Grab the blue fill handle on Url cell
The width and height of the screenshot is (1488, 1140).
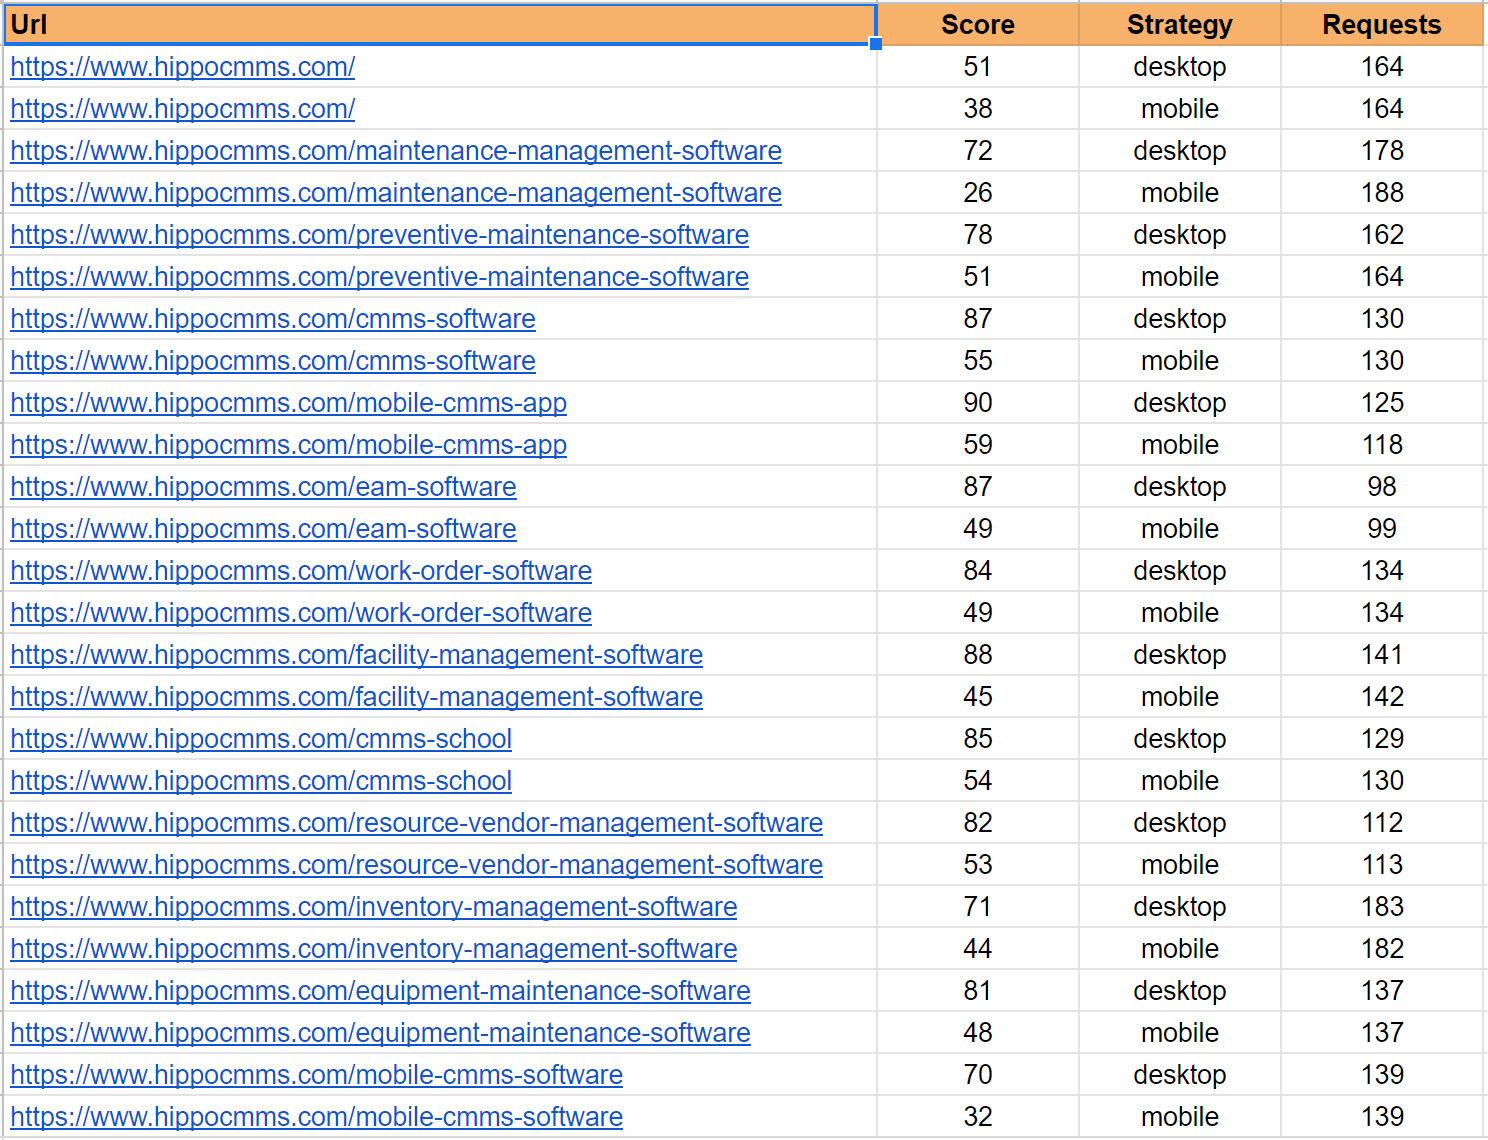click(x=876, y=44)
